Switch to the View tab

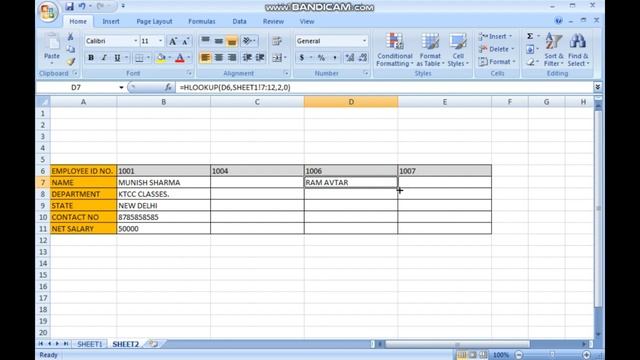coord(307,21)
